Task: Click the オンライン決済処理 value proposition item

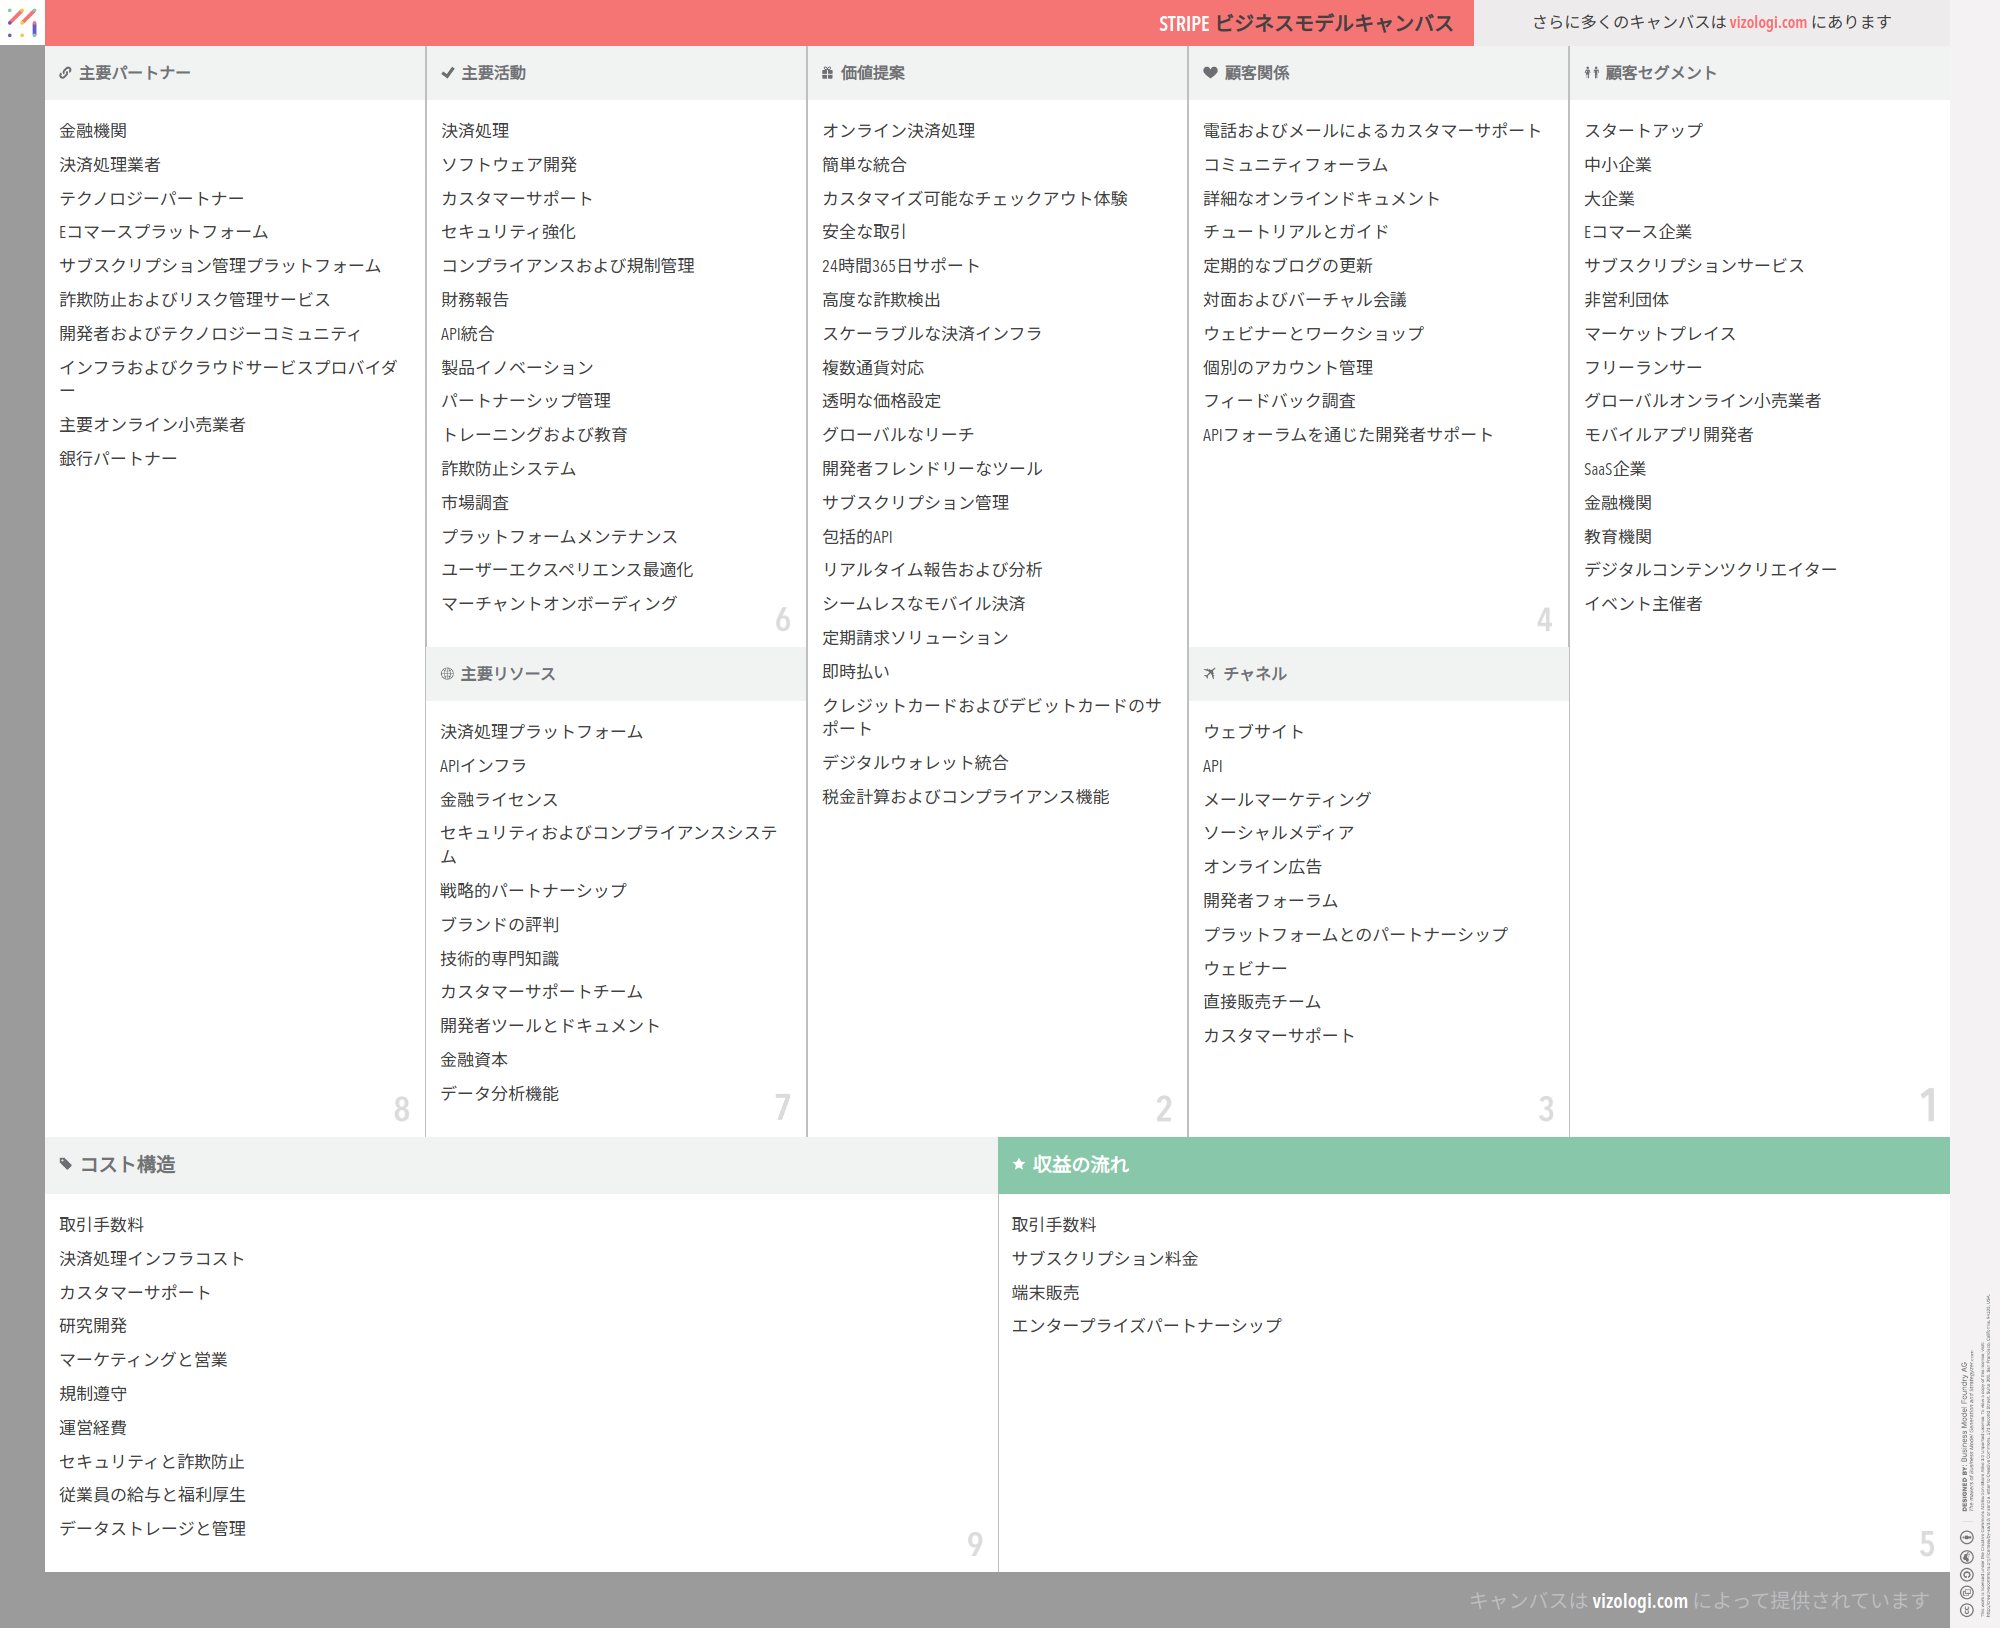Action: coord(898,131)
